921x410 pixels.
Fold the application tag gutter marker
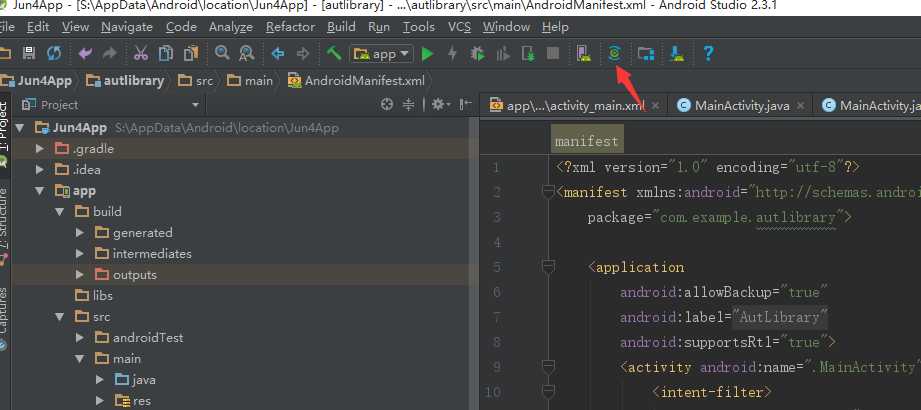(x=549, y=267)
